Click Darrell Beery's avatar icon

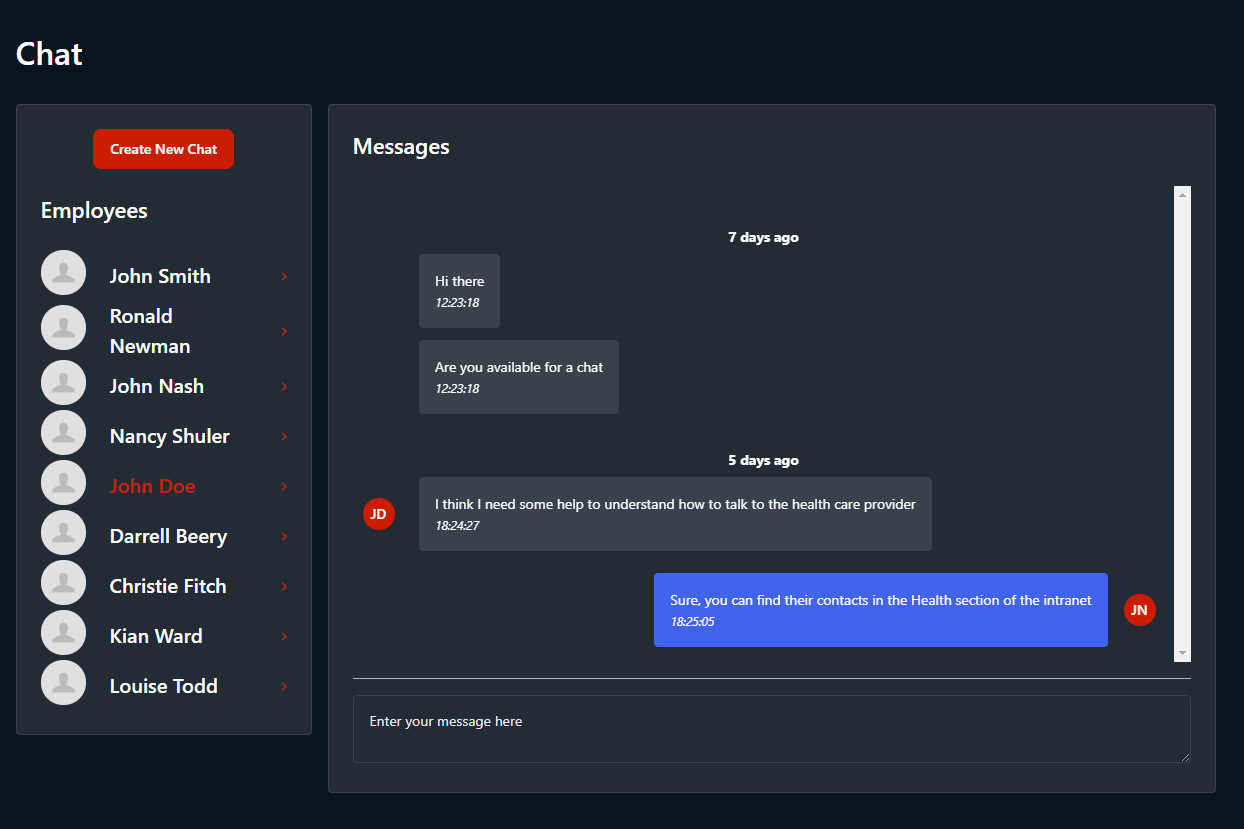tap(63, 532)
